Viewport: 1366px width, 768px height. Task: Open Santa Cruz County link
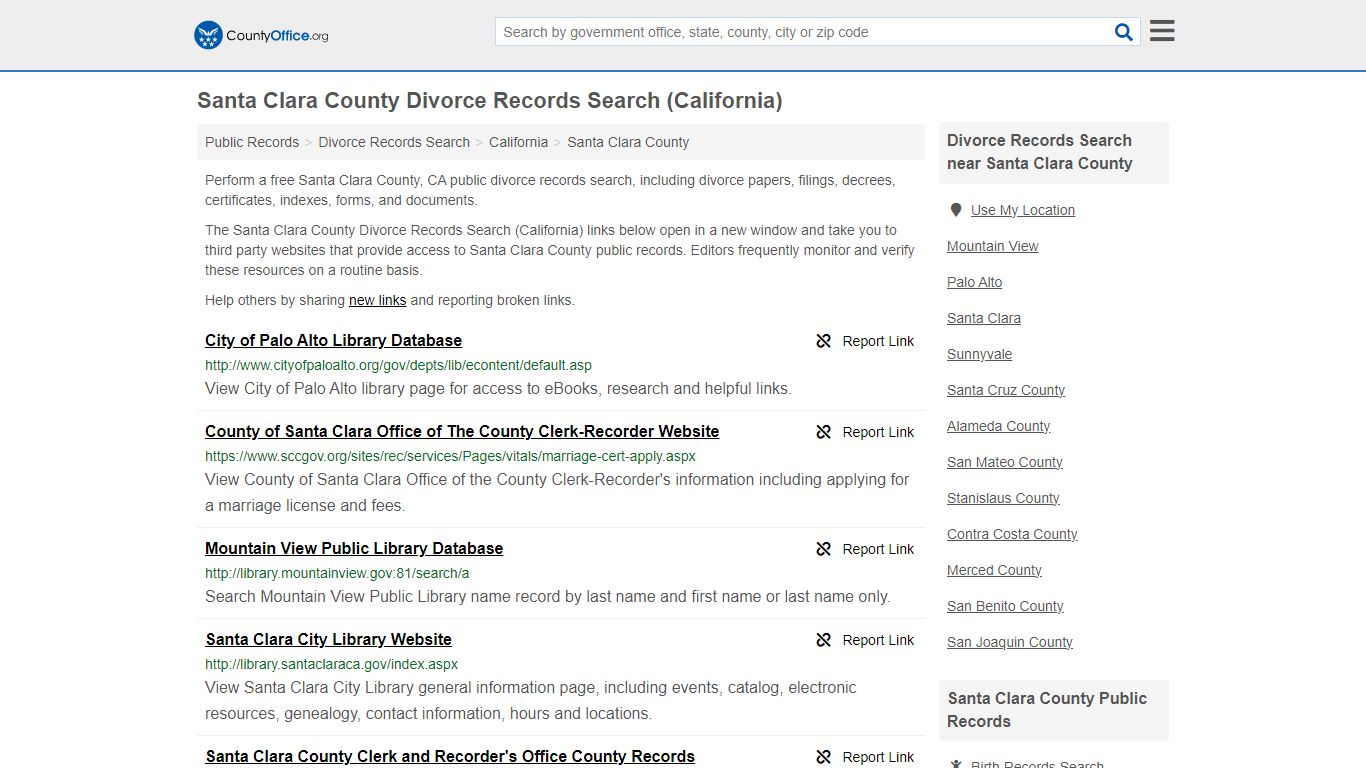[1006, 390]
